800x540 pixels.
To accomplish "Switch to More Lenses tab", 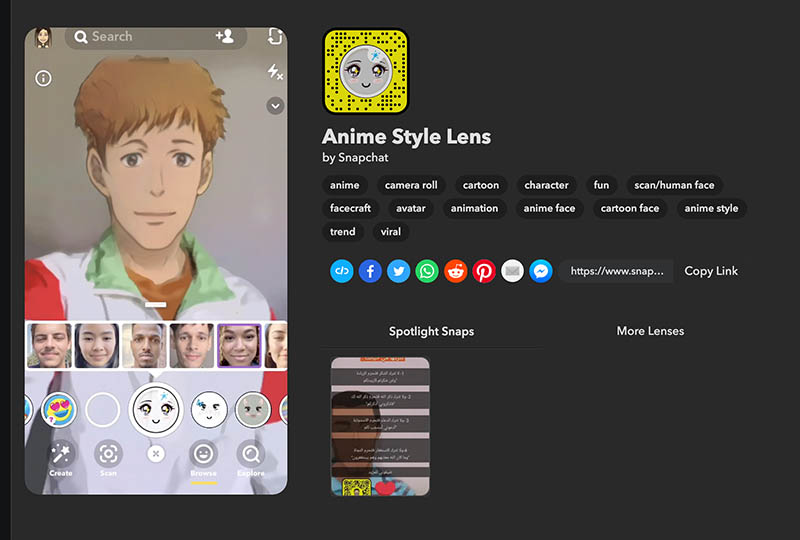I will 650,331.
